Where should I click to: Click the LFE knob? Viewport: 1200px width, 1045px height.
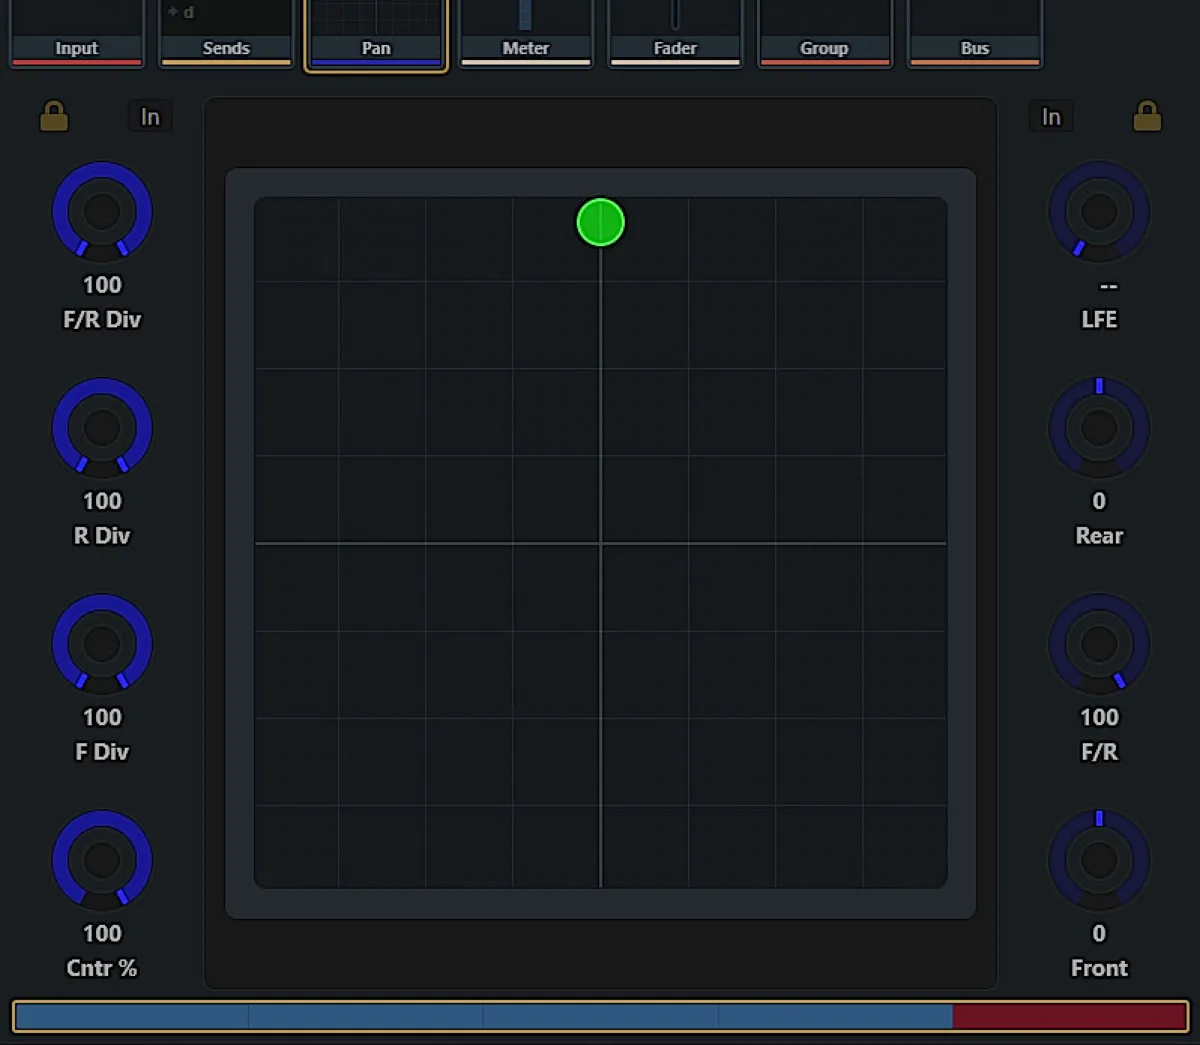coord(1099,212)
